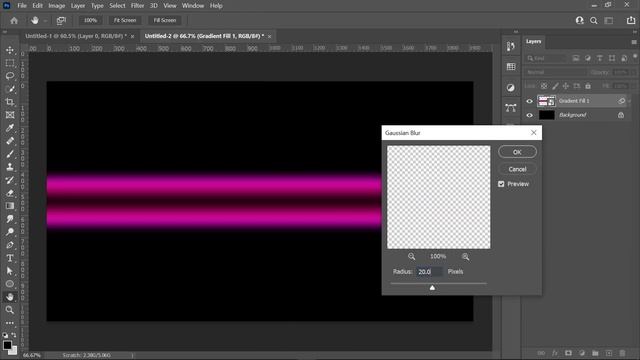Click the foreground color swatch

point(7,345)
